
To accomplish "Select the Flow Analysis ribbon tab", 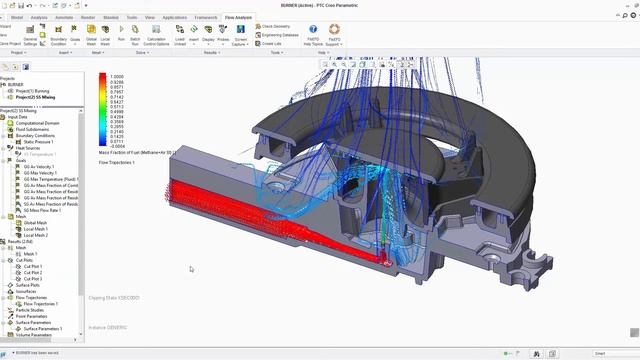I will (238, 18).
